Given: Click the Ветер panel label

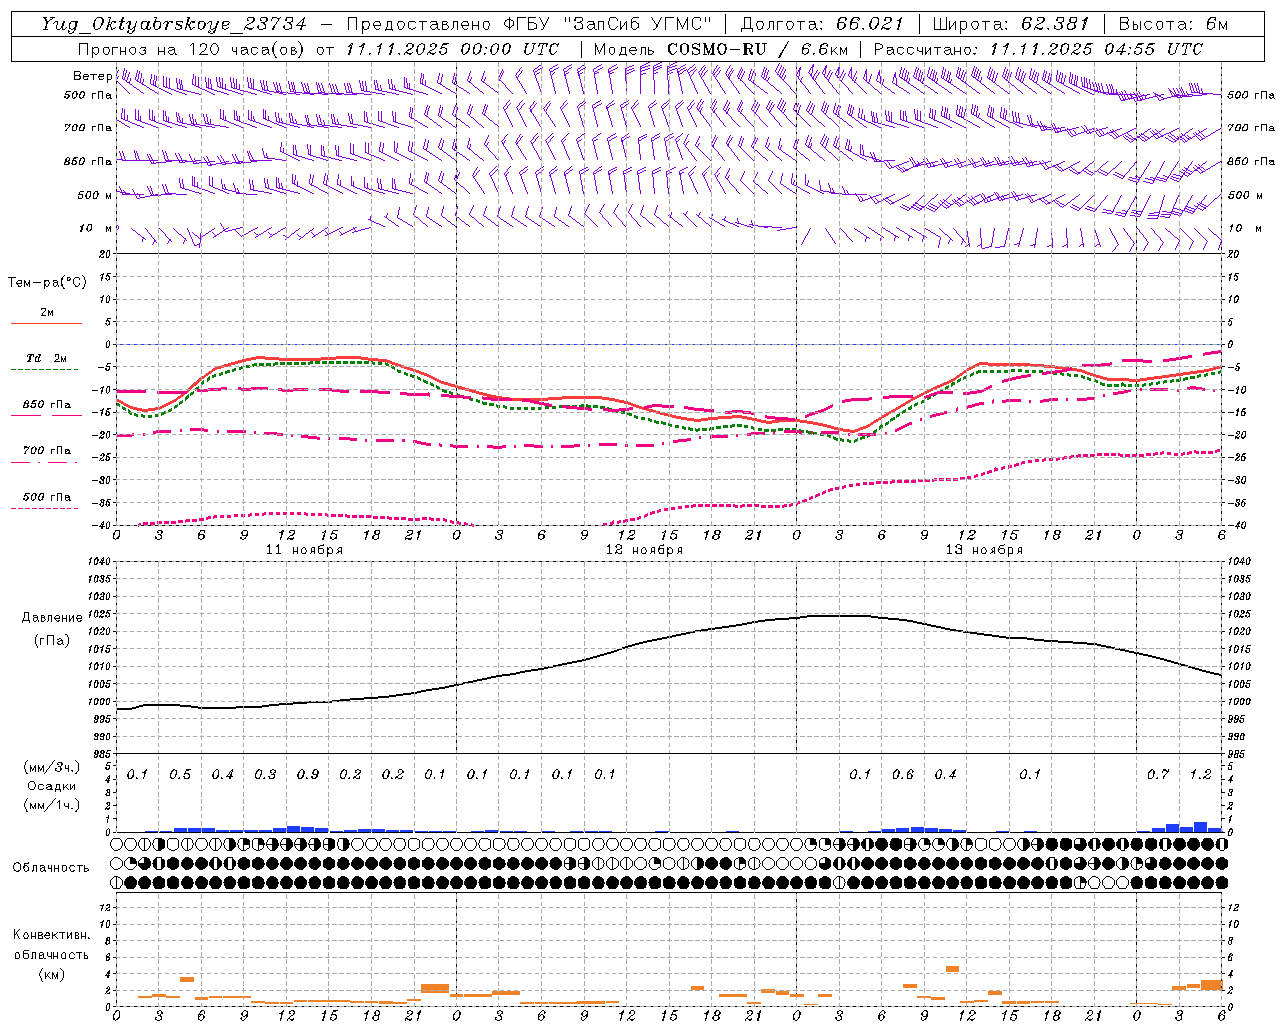Looking at the screenshot, I should [x=92, y=76].
